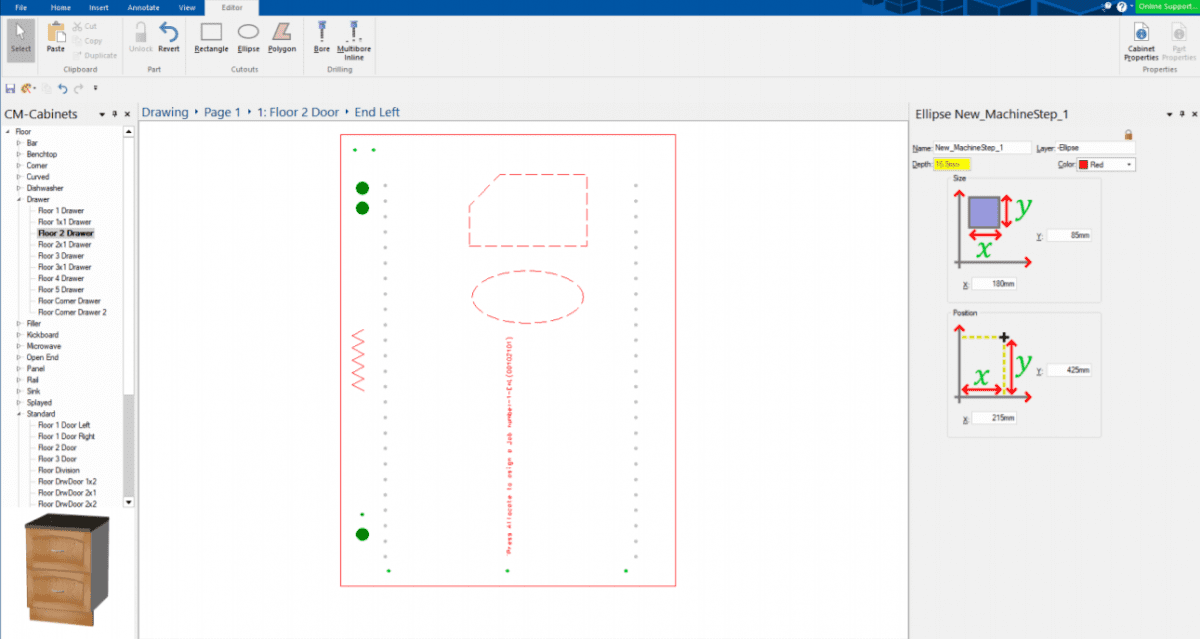Select Floor Corner Drawer 2 in tree
The image size is (1200, 639).
pyautogui.click(x=72, y=312)
